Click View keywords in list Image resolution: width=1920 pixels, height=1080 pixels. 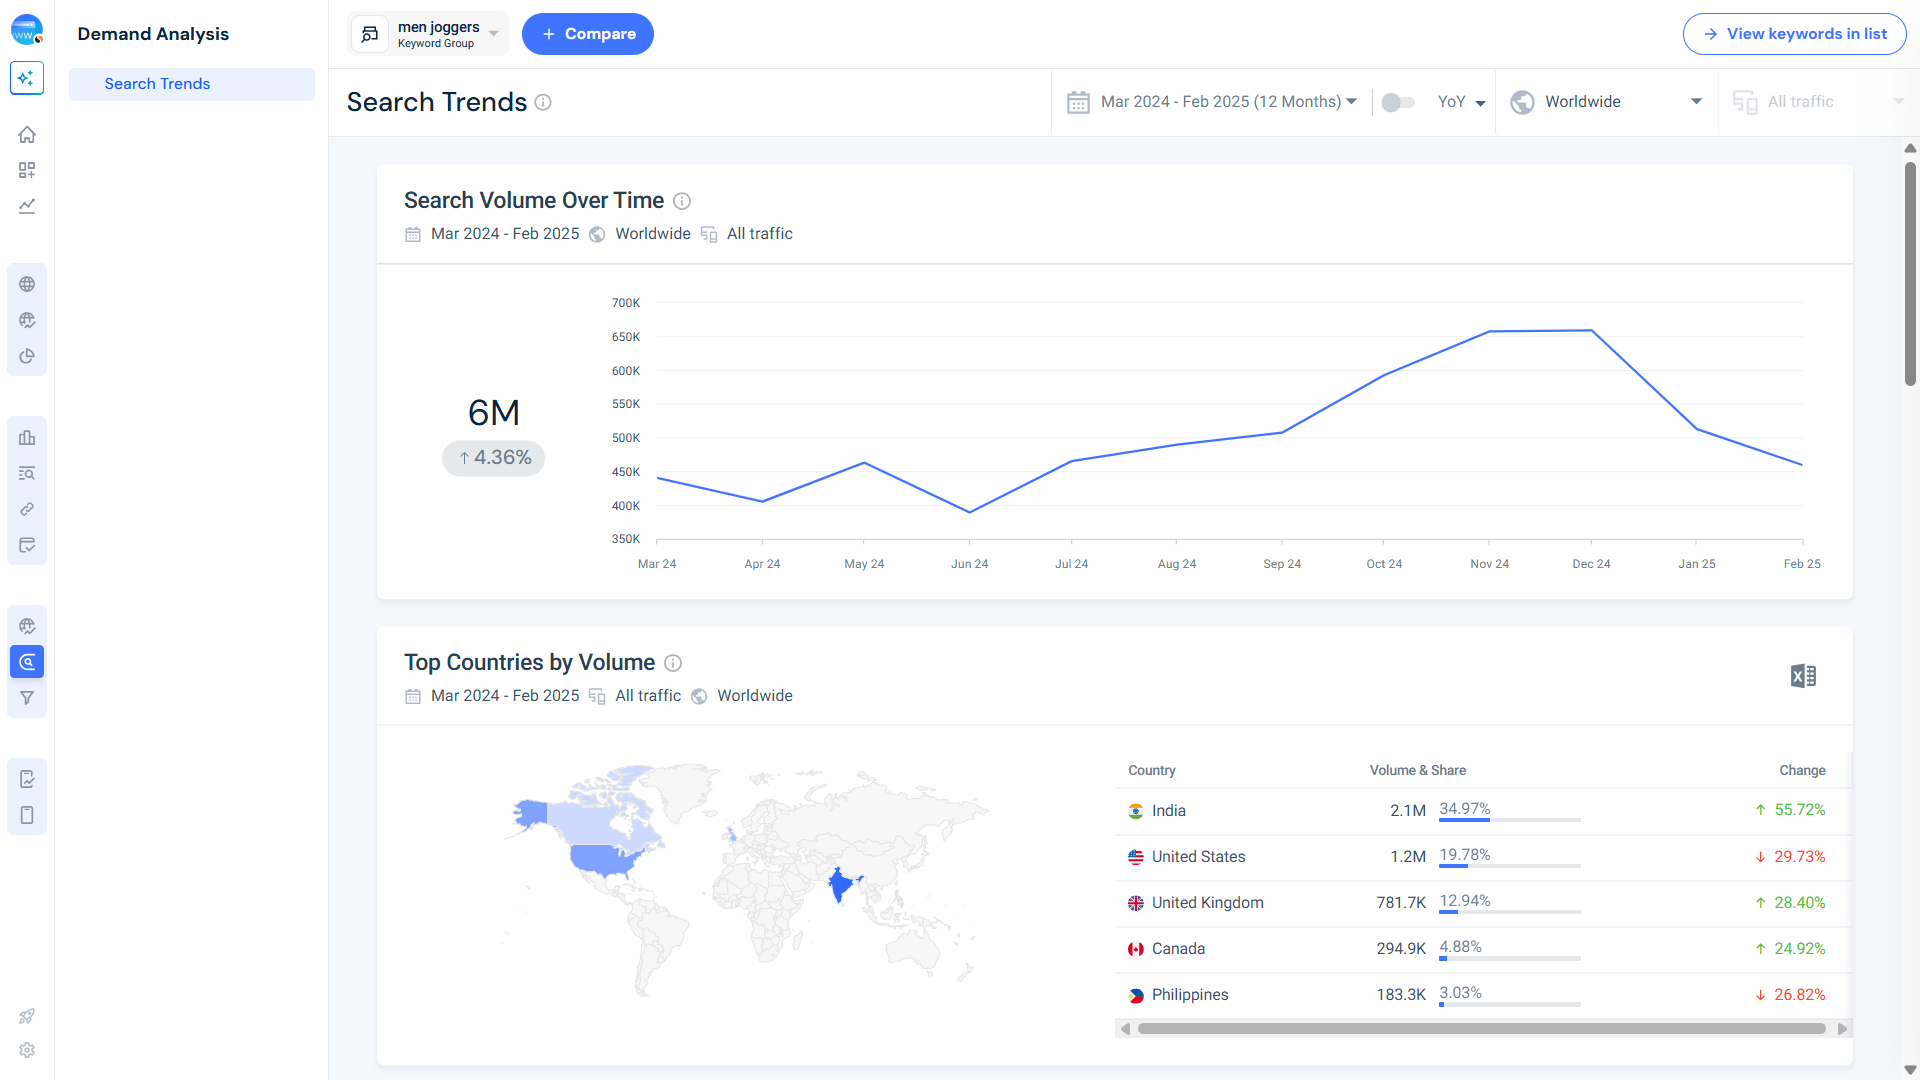[x=1794, y=33]
